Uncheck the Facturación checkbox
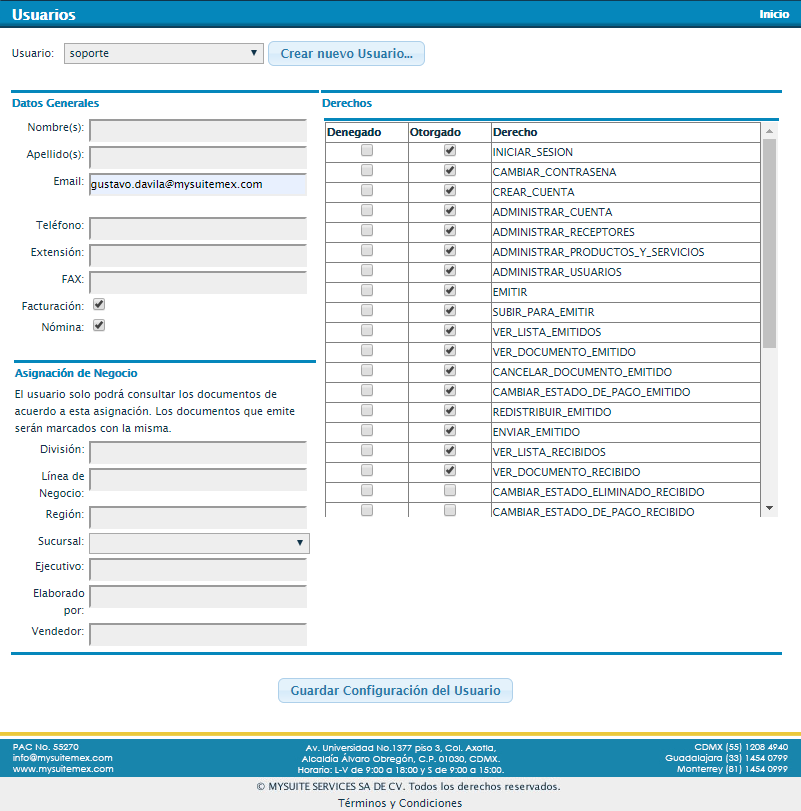Image resolution: width=801 pixels, height=811 pixels. coord(99,305)
